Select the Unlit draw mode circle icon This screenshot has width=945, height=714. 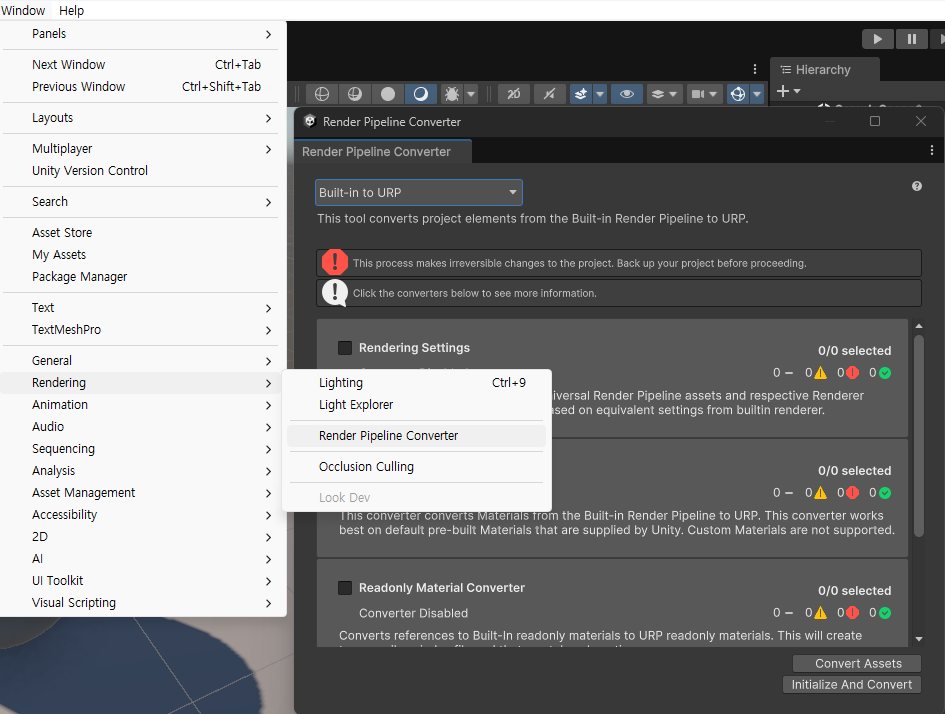coord(388,94)
